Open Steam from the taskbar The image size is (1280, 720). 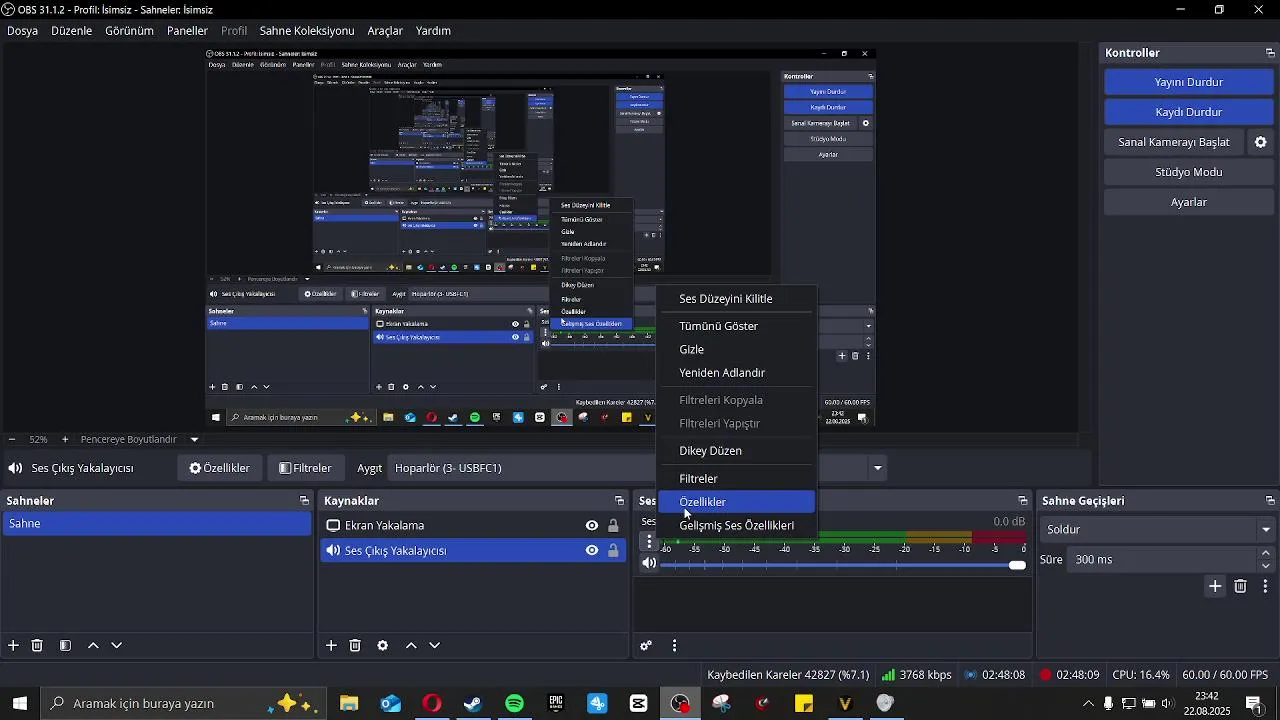(473, 704)
